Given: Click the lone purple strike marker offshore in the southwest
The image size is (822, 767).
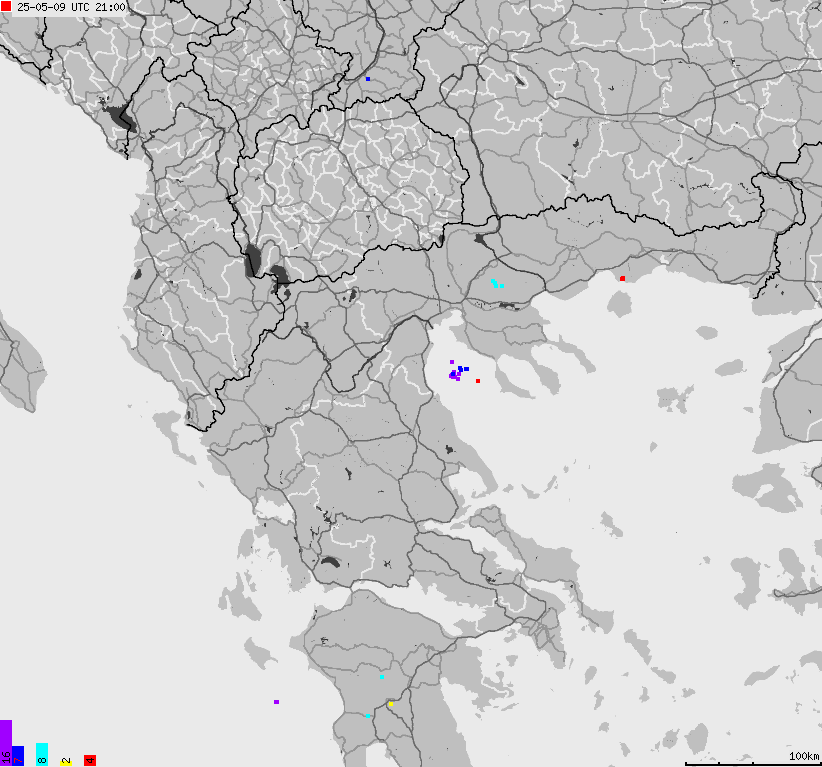Looking at the screenshot, I should pyautogui.click(x=276, y=701).
